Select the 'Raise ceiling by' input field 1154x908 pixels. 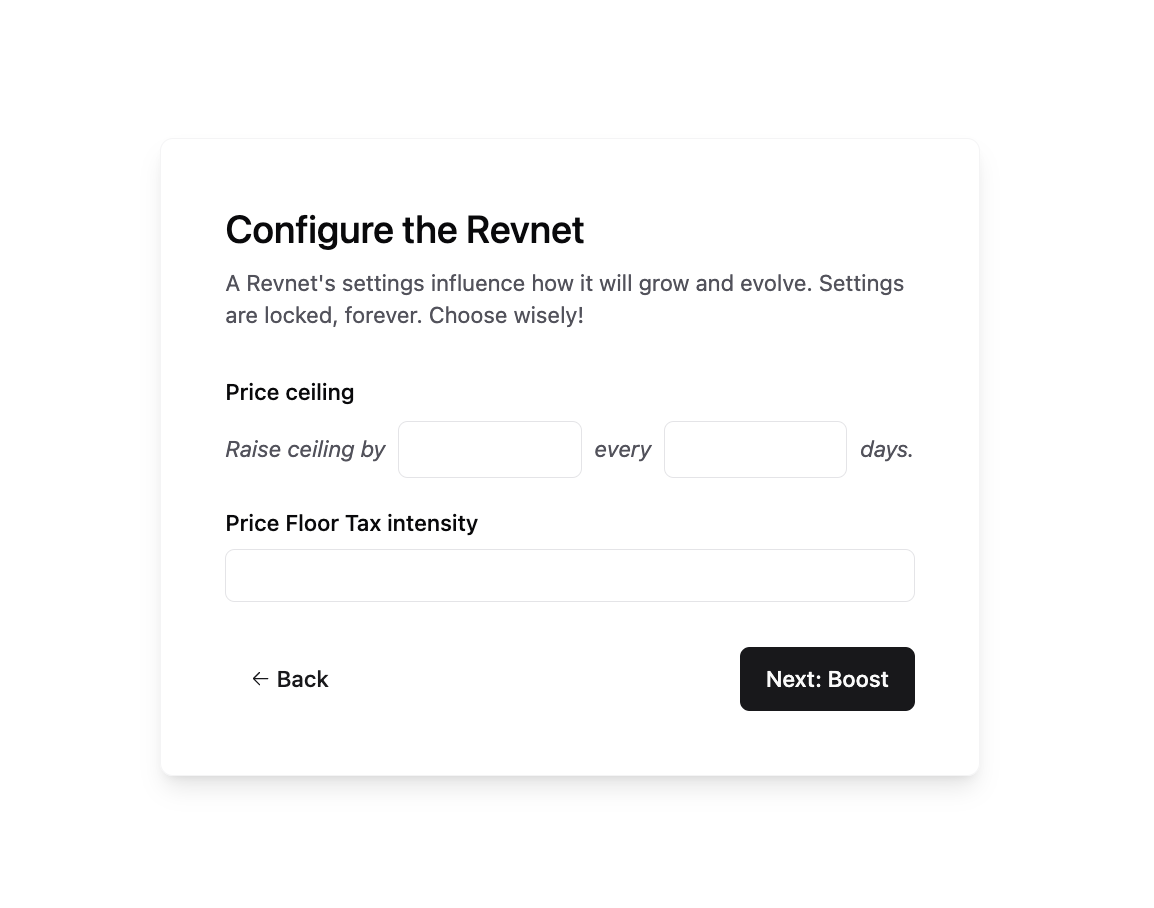pos(489,449)
